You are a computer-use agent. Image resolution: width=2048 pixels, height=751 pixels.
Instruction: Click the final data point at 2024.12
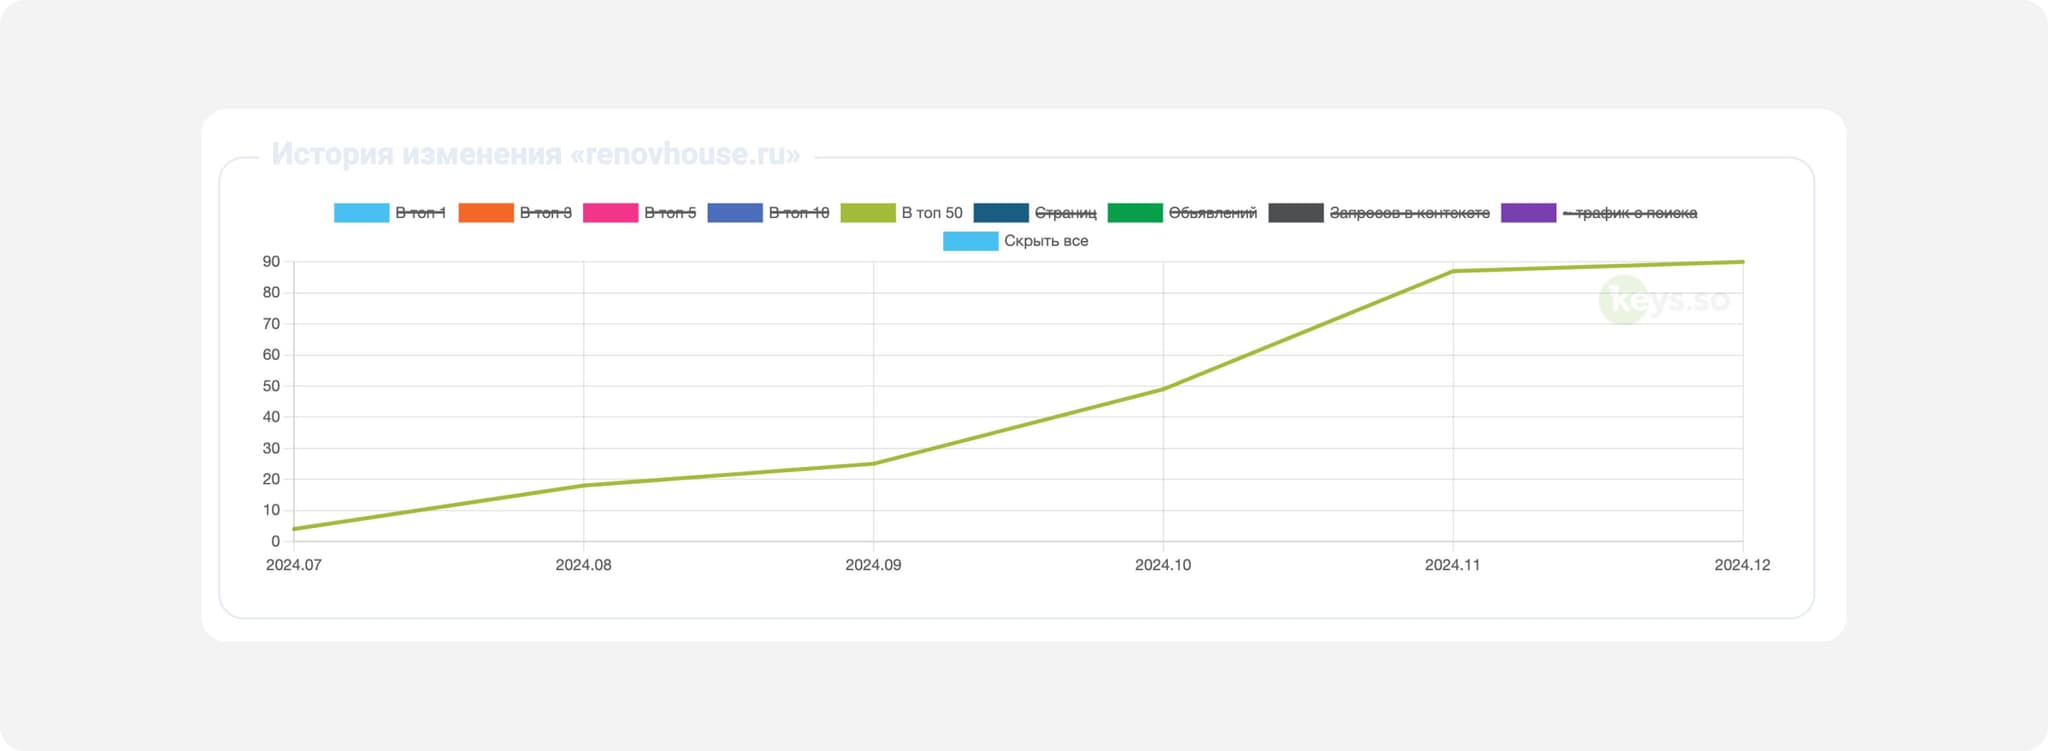[x=1742, y=262]
